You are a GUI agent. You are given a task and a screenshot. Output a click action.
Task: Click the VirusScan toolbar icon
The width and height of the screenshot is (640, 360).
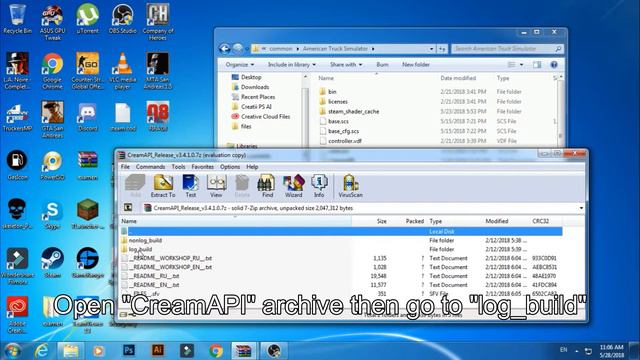(x=350, y=186)
